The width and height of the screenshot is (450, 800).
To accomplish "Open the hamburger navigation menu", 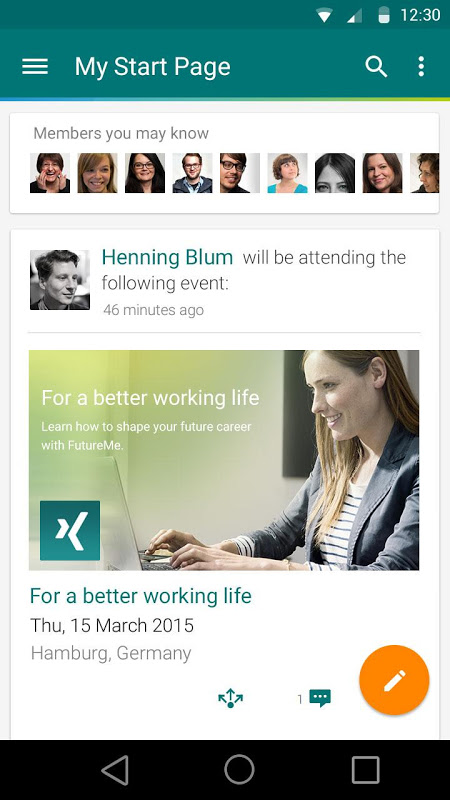I will tap(35, 67).
